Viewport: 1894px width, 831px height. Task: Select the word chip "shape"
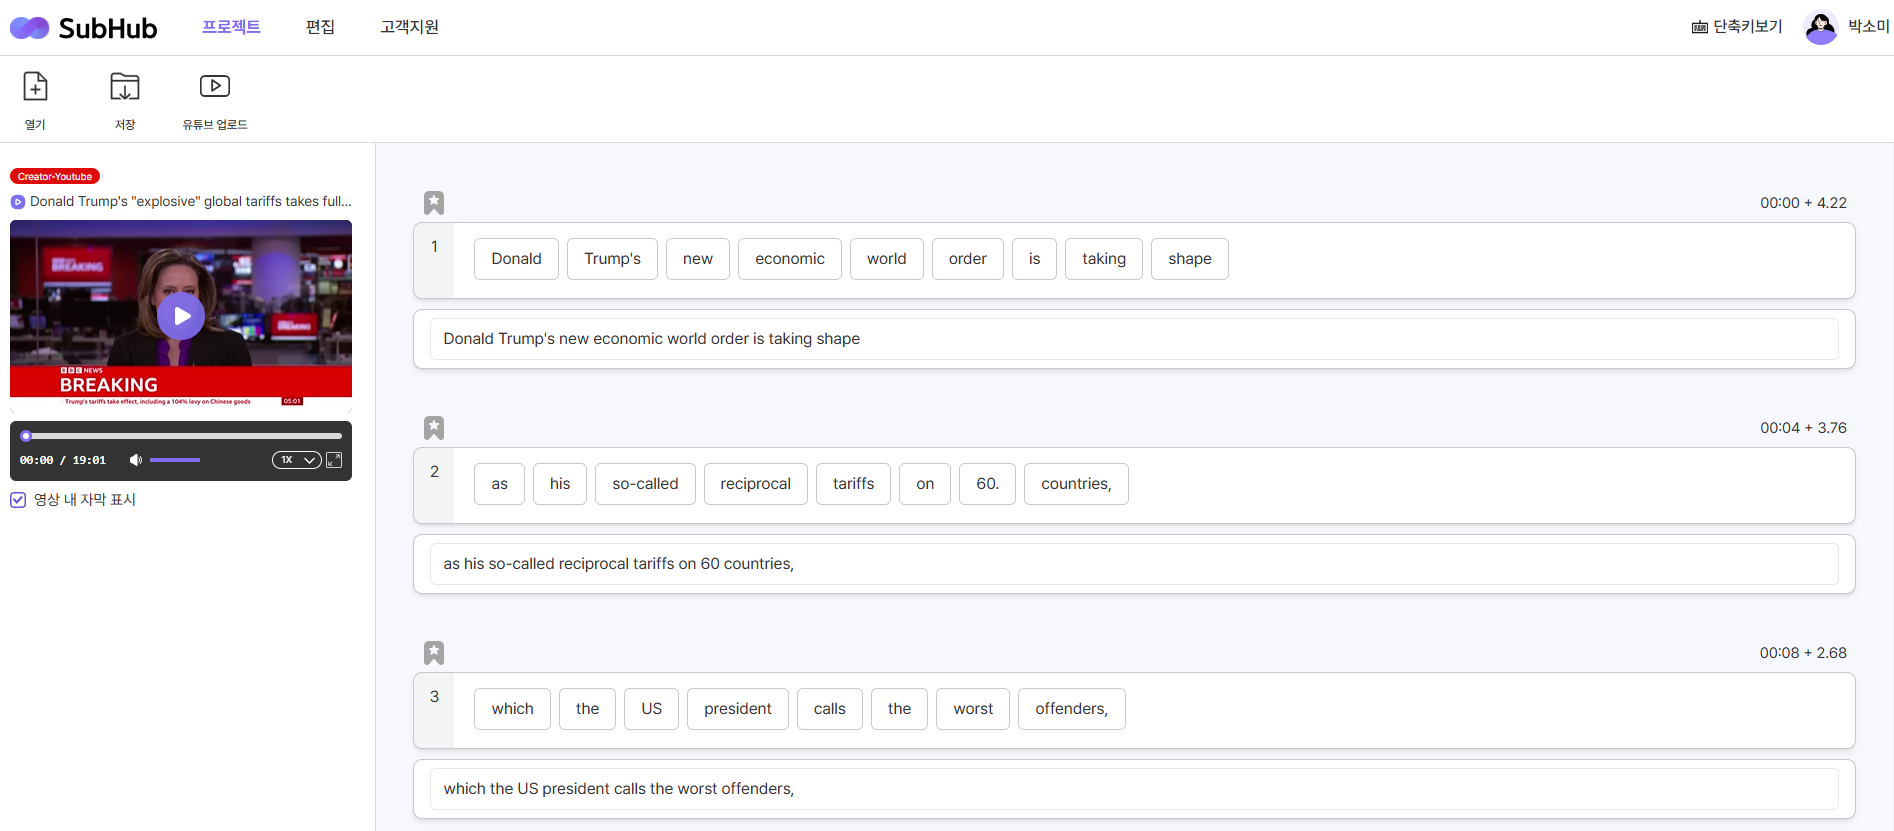pyautogui.click(x=1190, y=259)
